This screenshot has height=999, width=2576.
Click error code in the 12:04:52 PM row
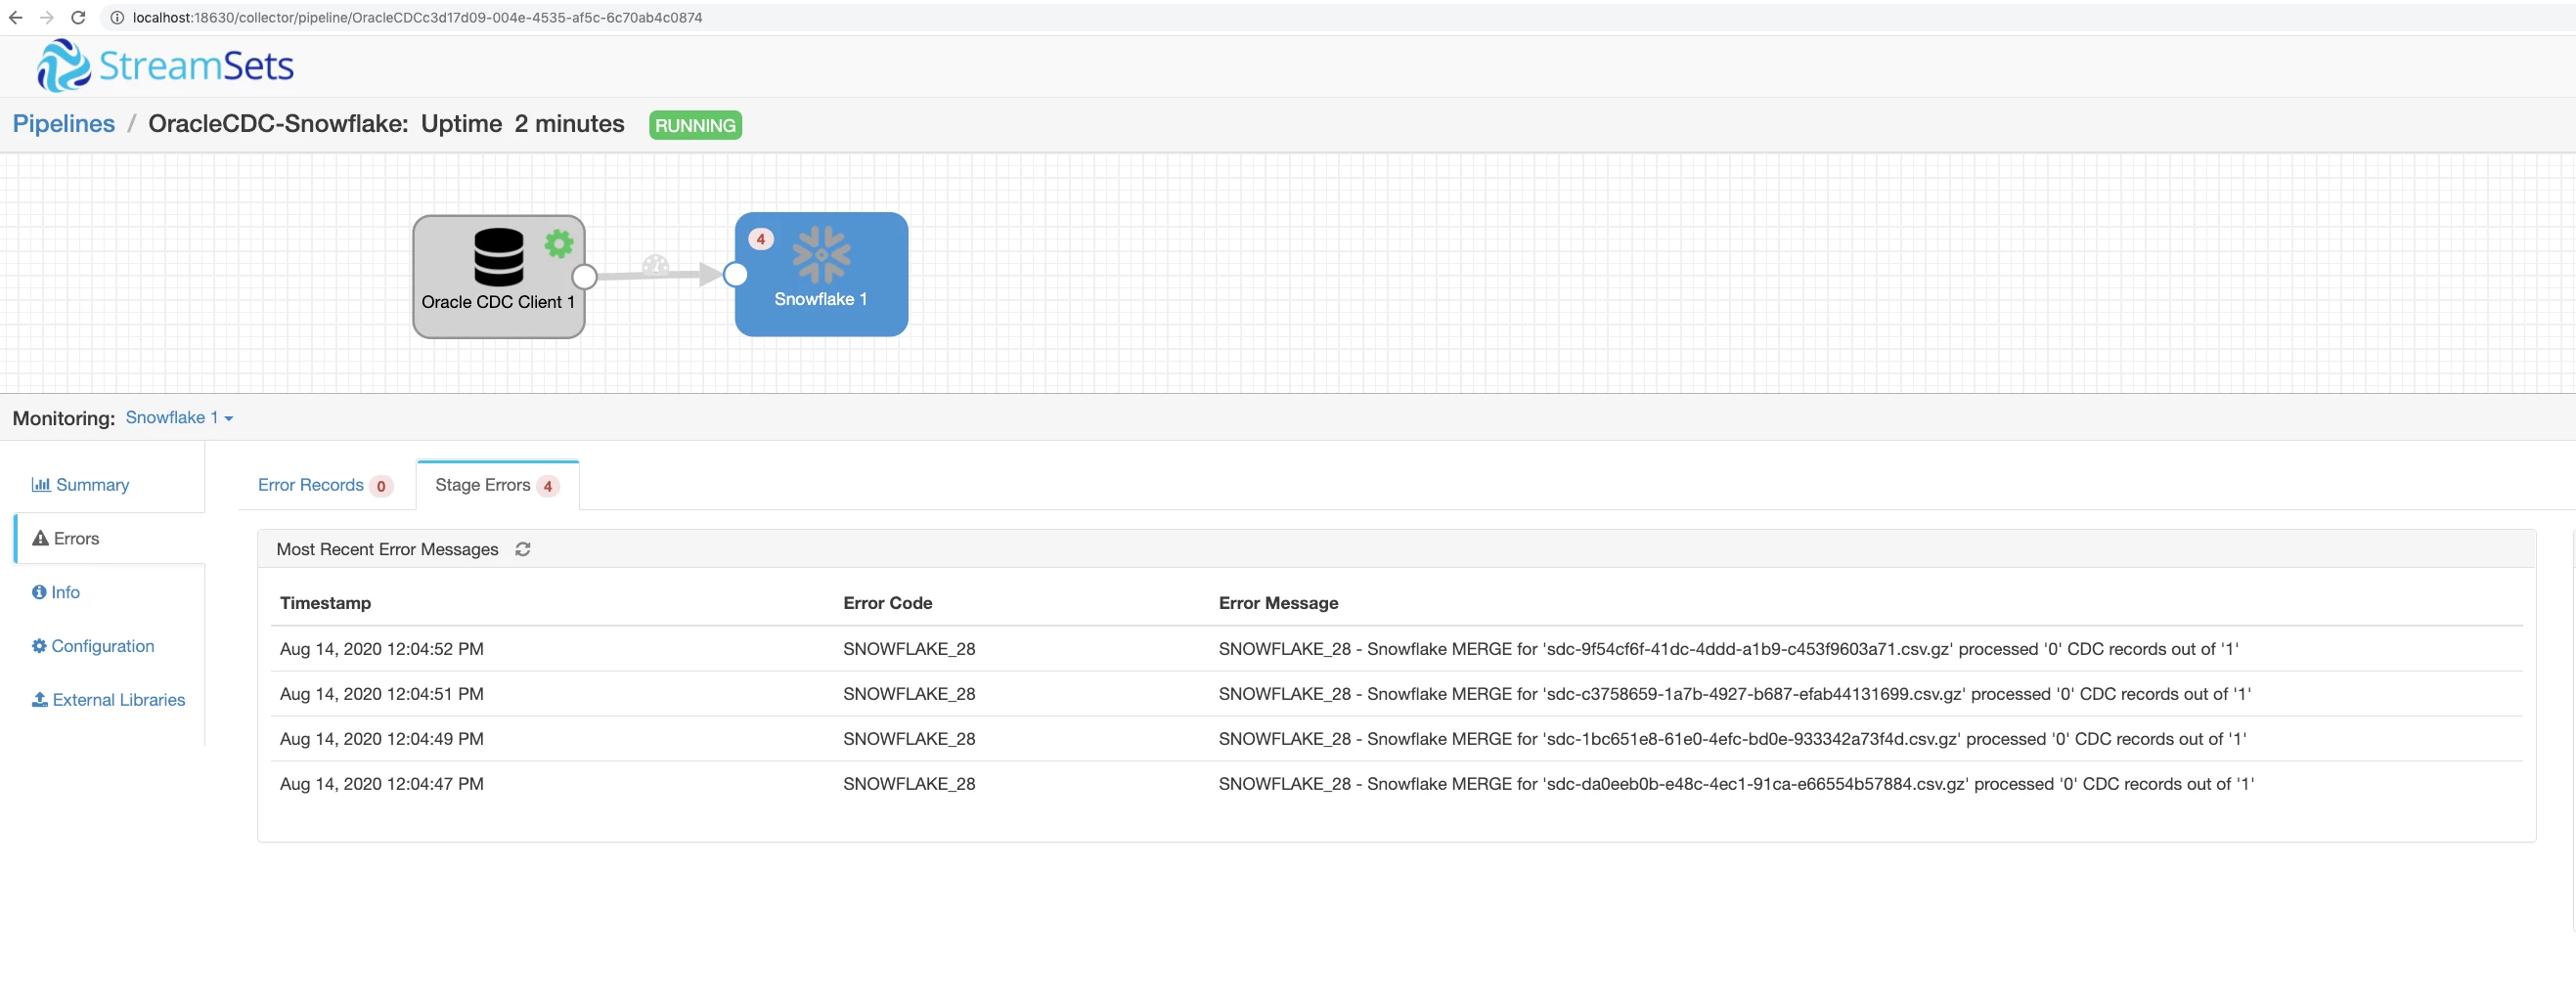click(x=909, y=649)
